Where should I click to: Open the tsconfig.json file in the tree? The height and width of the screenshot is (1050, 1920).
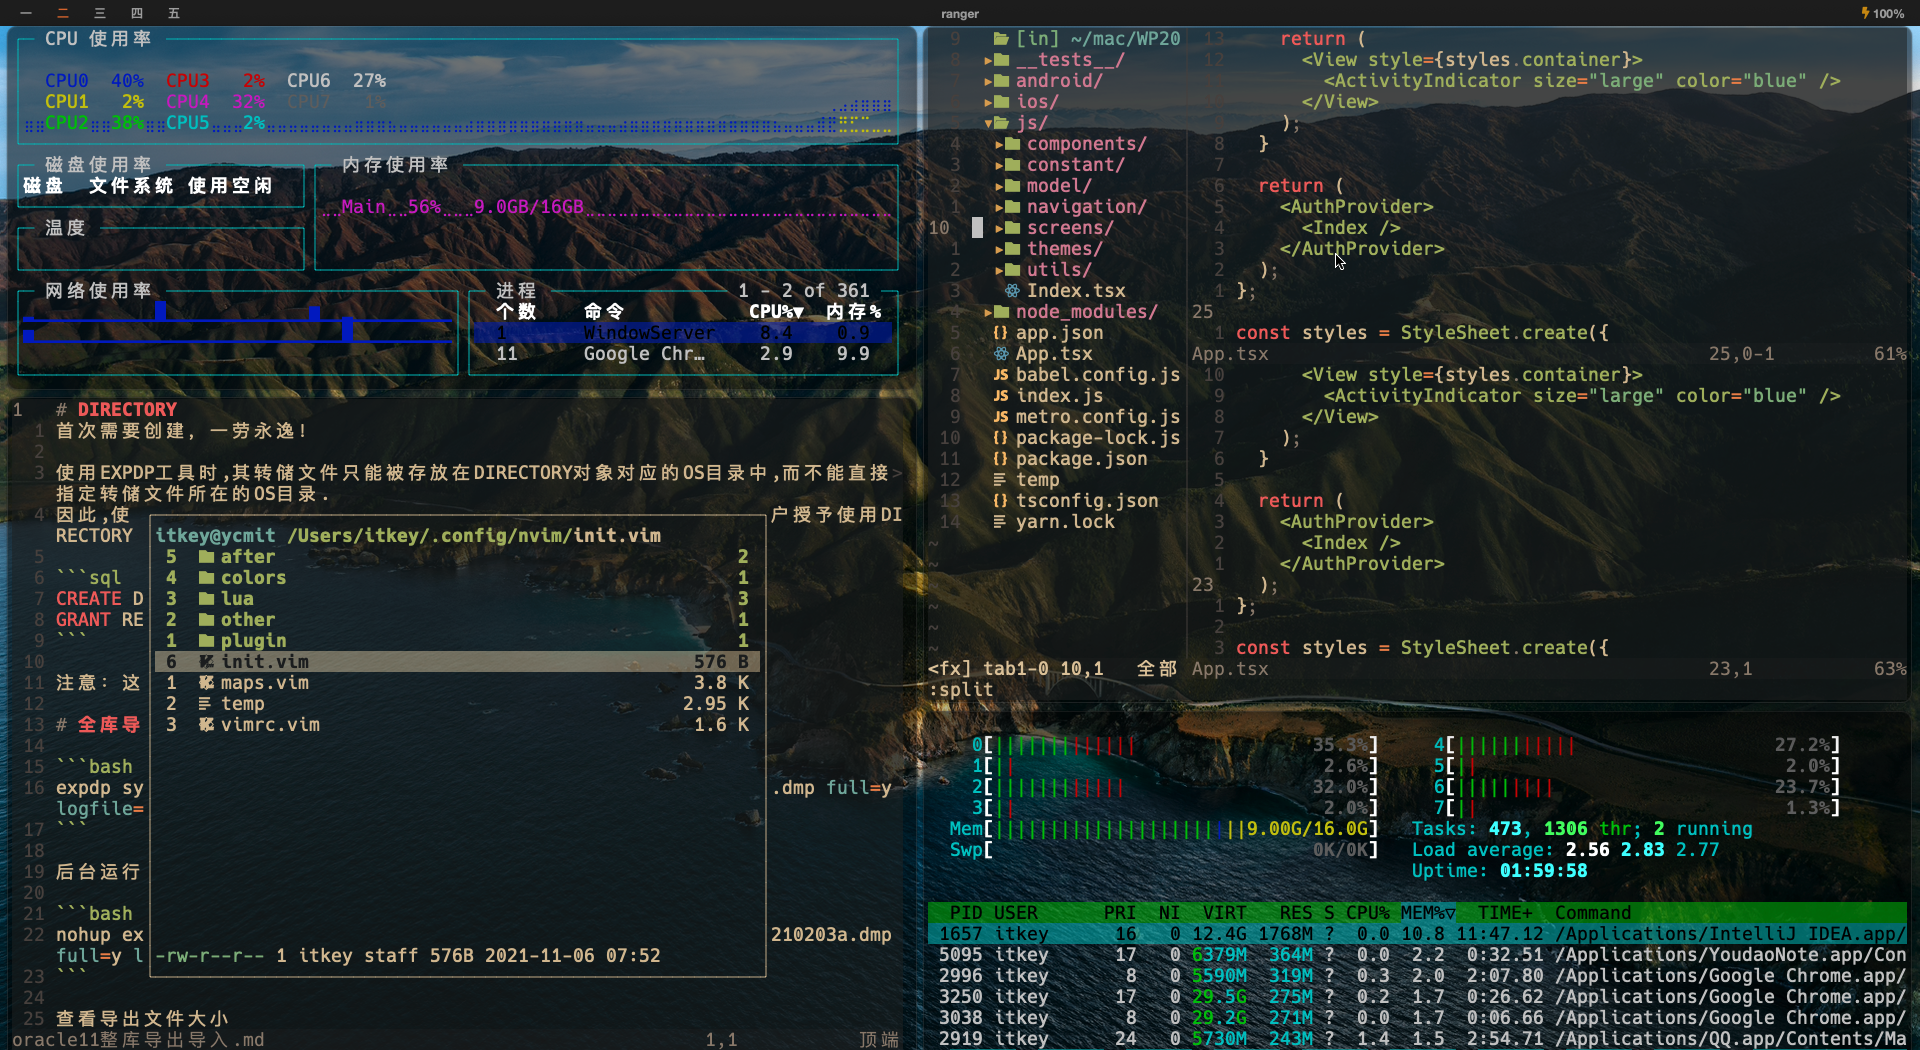[x=1086, y=501]
